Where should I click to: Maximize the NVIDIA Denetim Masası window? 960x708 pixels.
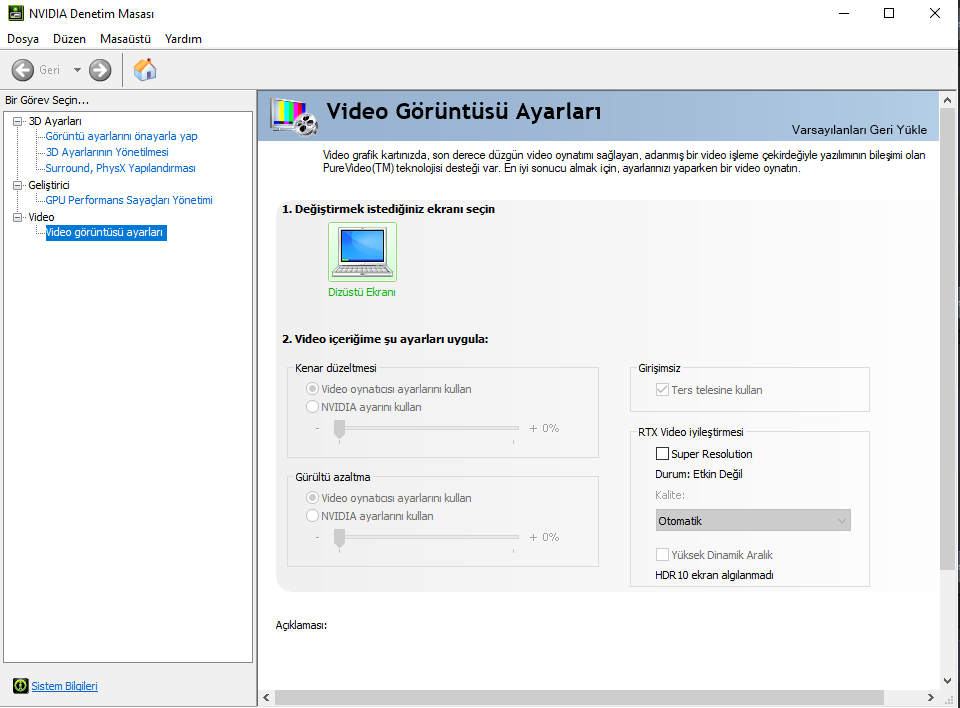889,13
